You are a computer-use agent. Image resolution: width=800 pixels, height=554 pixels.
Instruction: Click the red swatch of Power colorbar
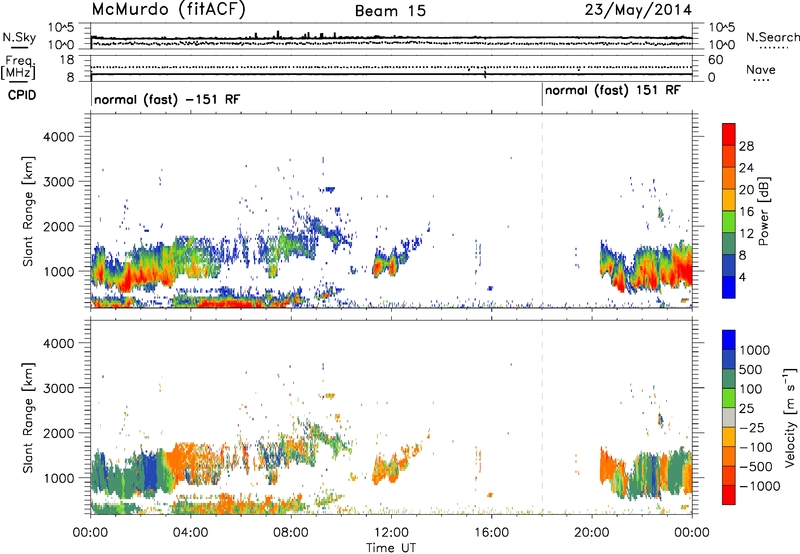(729, 134)
